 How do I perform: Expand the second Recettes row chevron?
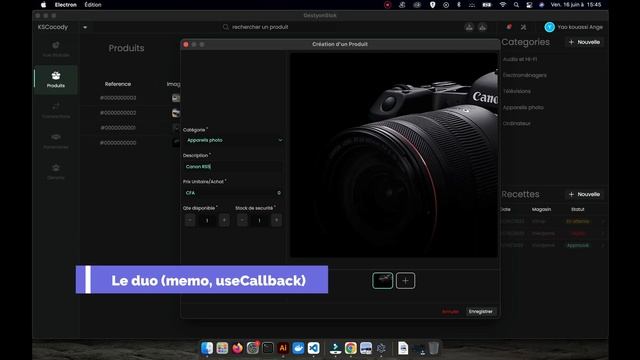pos(603,233)
